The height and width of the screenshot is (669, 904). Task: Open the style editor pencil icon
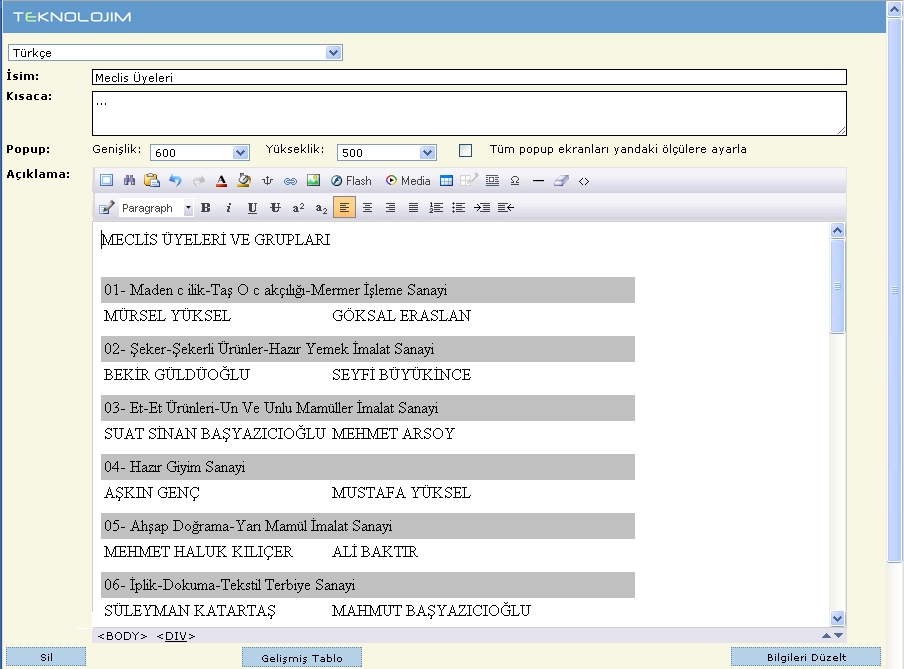coord(106,208)
